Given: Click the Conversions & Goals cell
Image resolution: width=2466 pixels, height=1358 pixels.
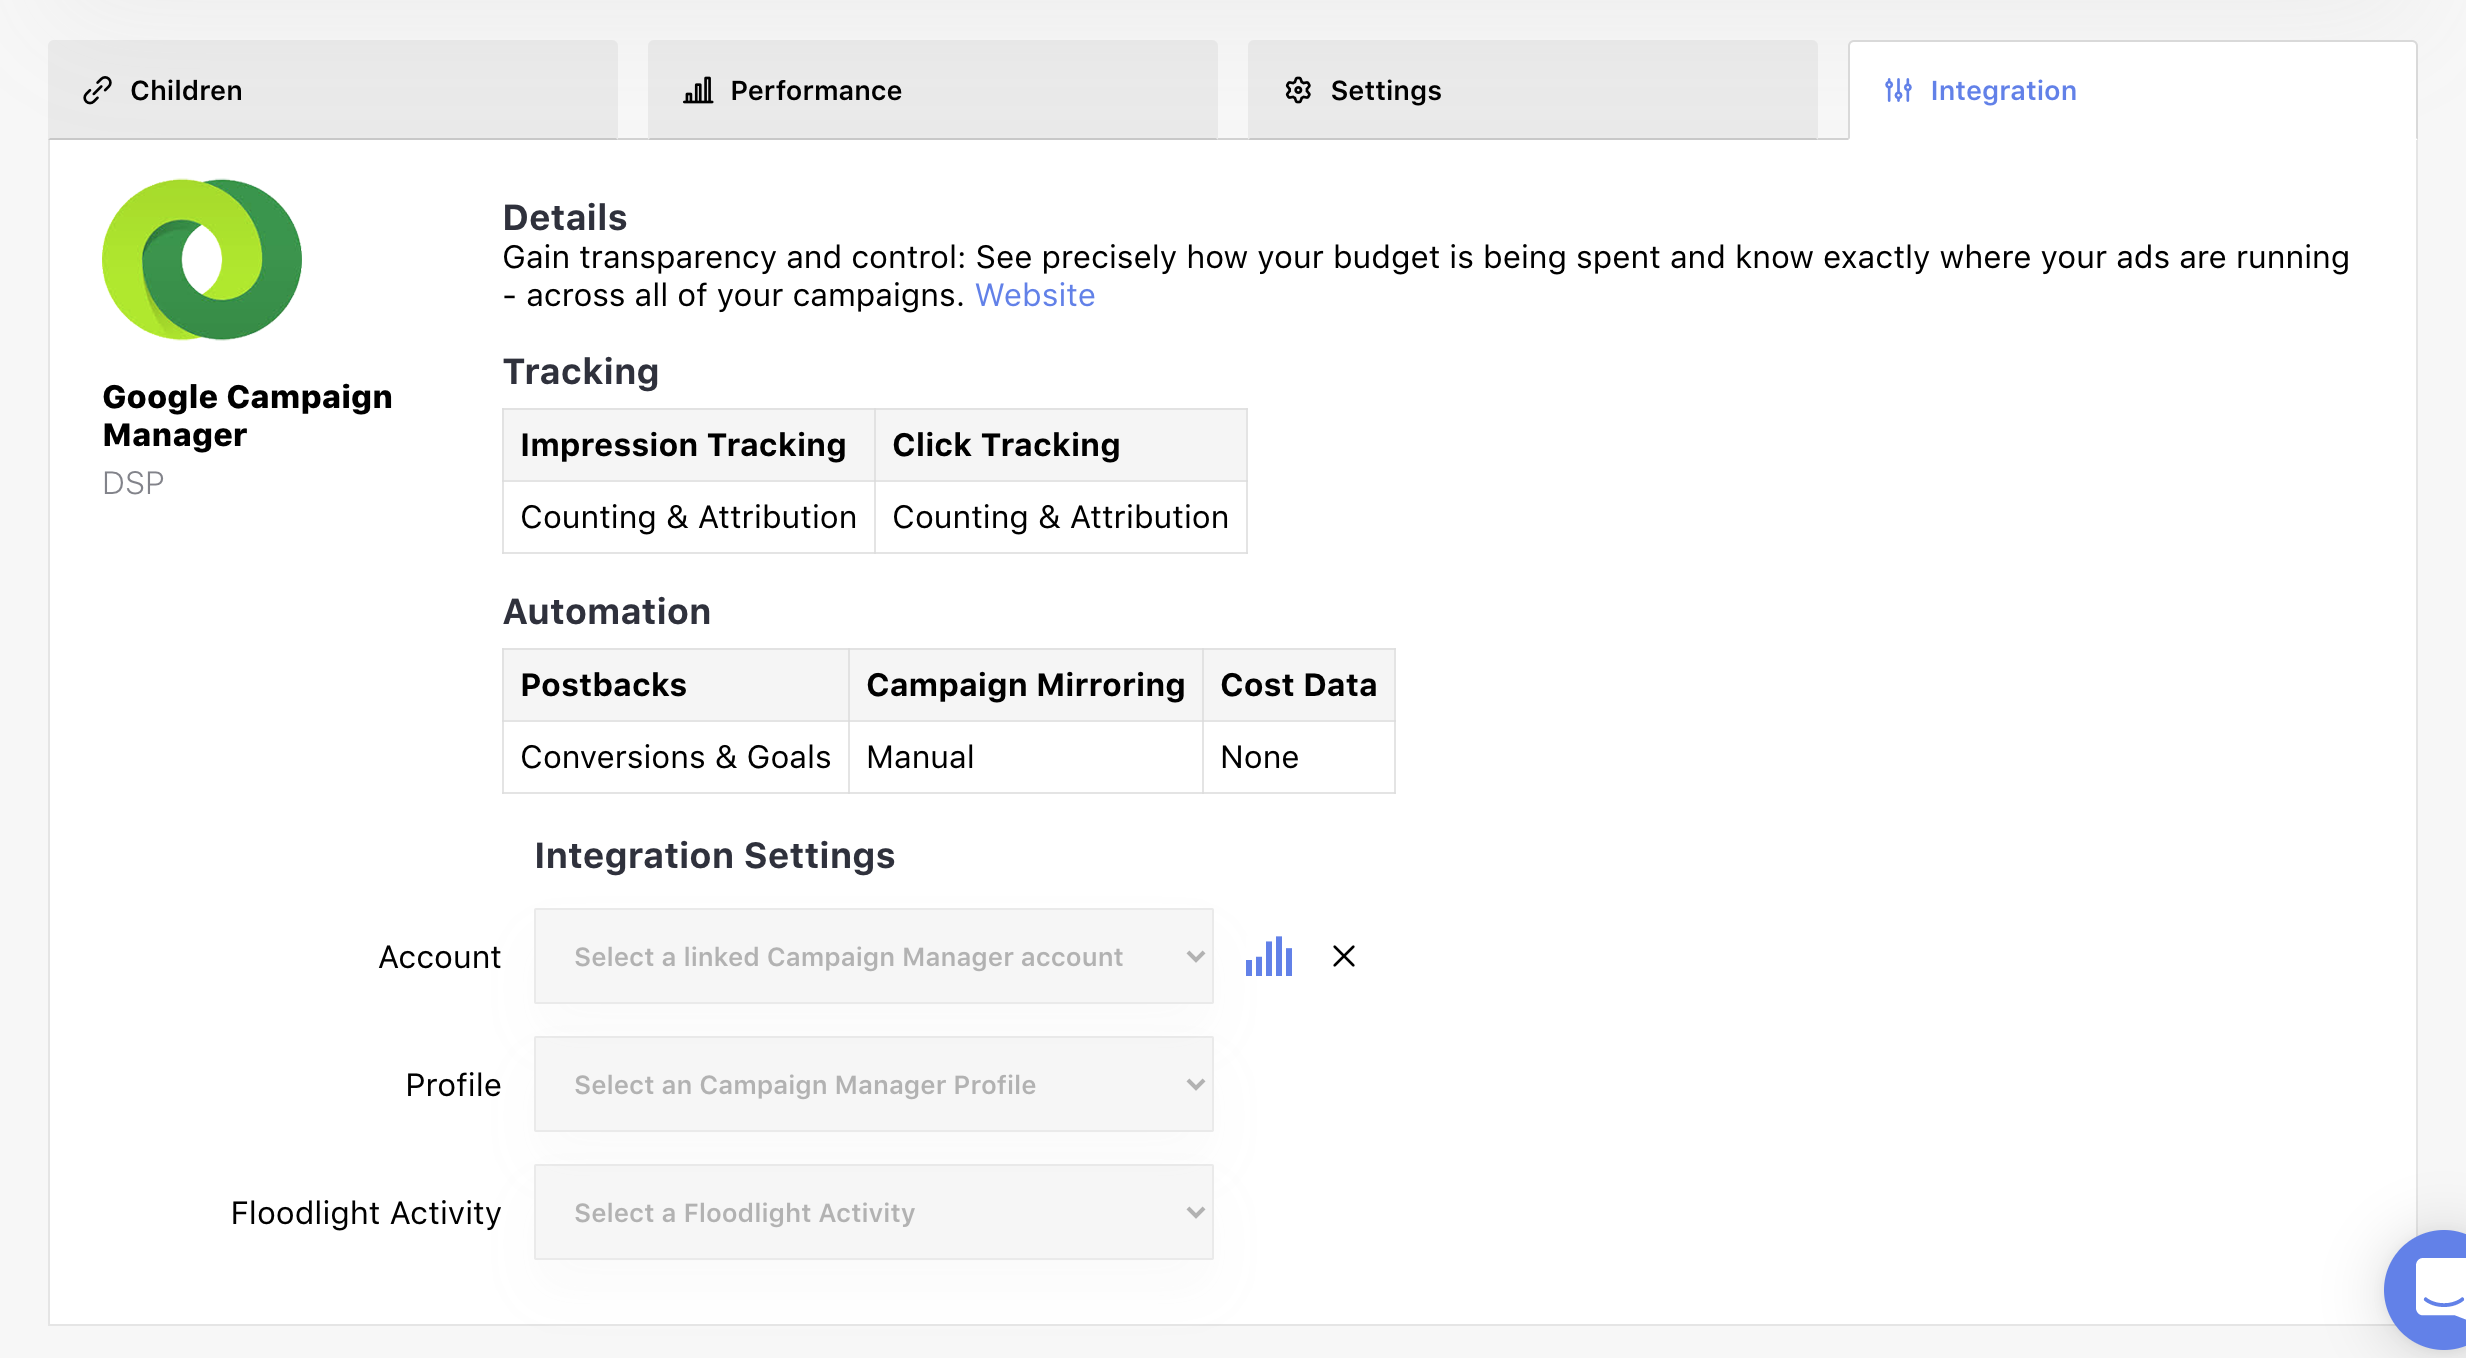Looking at the screenshot, I should 675,756.
